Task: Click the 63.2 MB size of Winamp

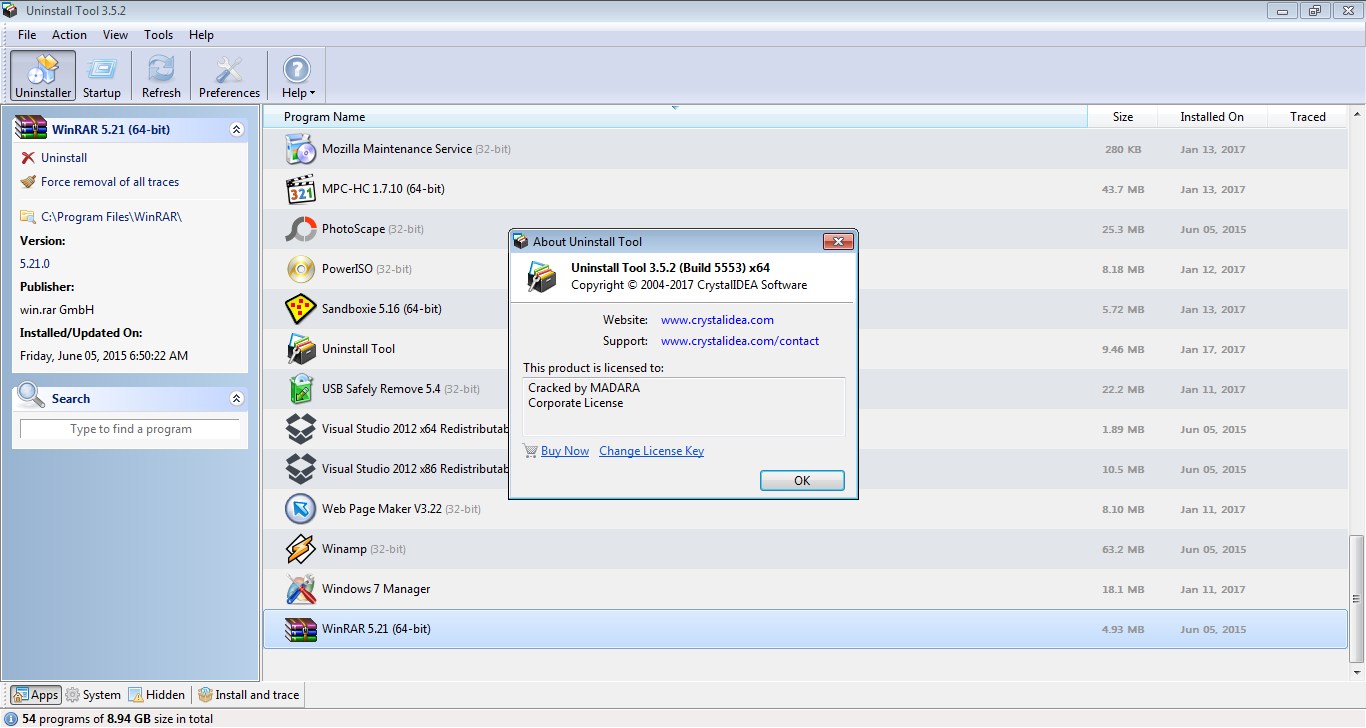Action: (1122, 550)
